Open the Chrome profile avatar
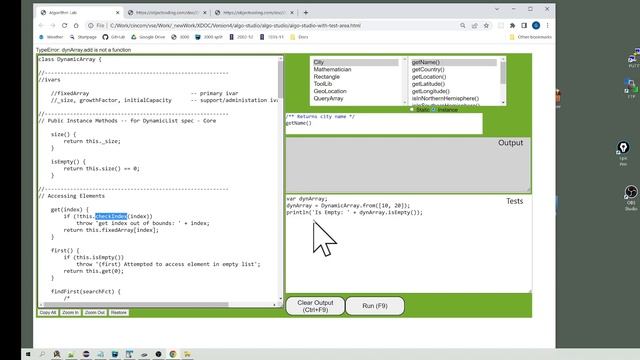This screenshot has width=640, height=360. pos(536,25)
